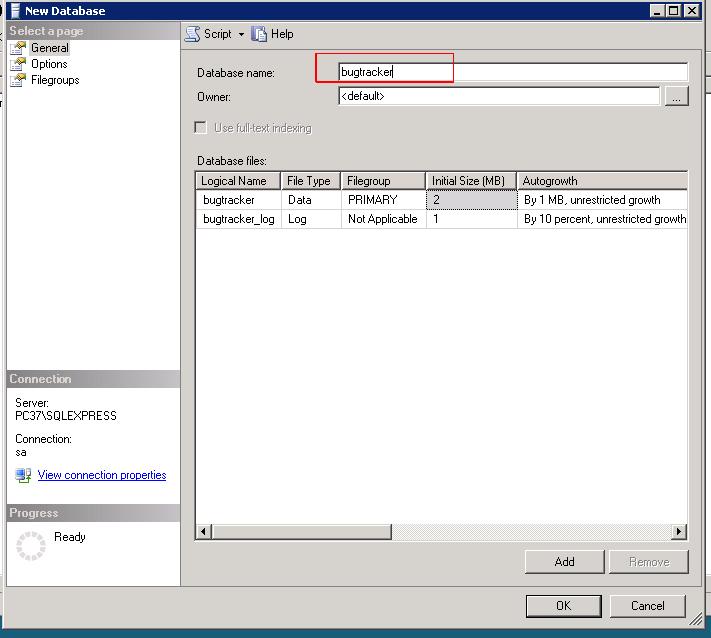Click the server name PC37\SQLEXPRESS text

[66, 416]
